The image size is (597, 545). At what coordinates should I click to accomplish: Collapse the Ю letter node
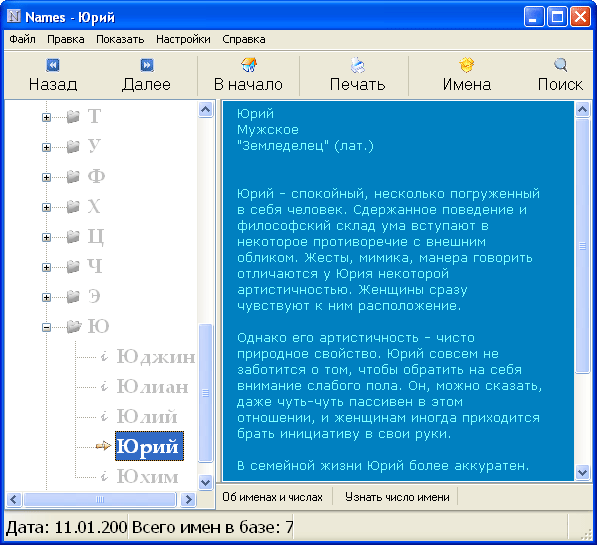[46, 328]
